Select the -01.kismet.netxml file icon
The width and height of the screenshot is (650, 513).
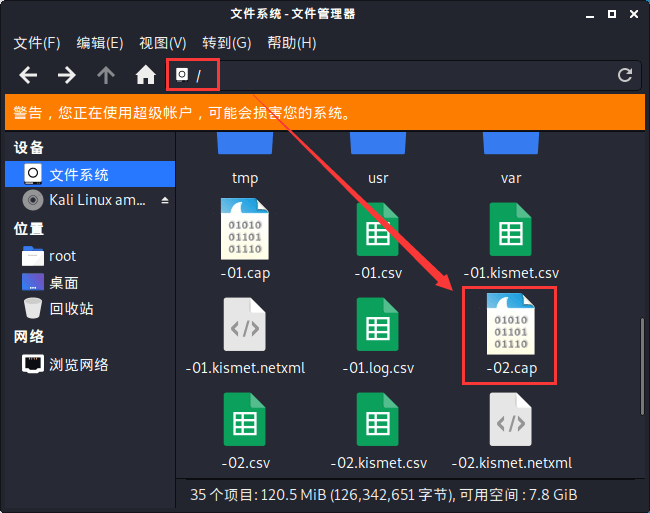(x=245, y=324)
